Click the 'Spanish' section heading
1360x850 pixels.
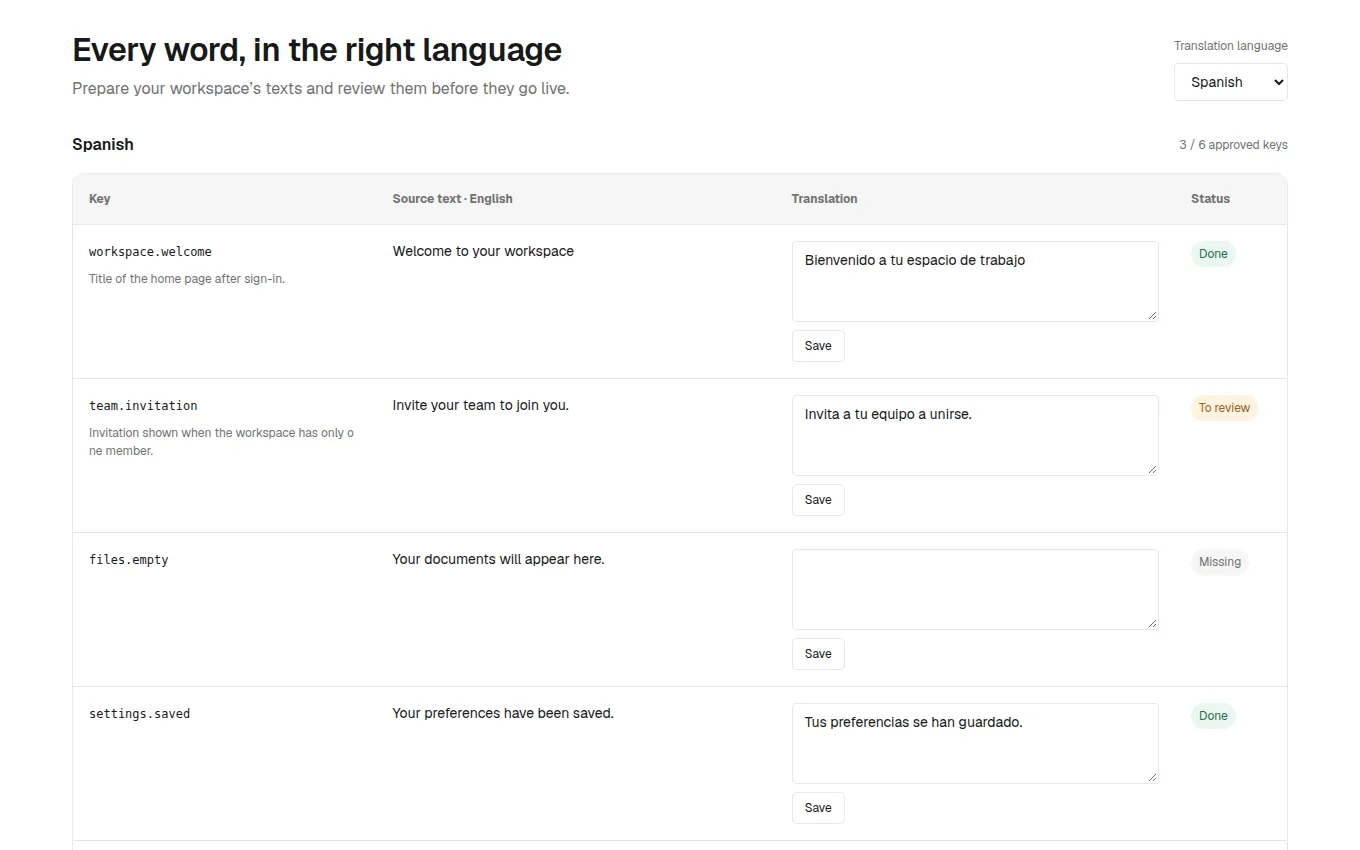[103, 144]
